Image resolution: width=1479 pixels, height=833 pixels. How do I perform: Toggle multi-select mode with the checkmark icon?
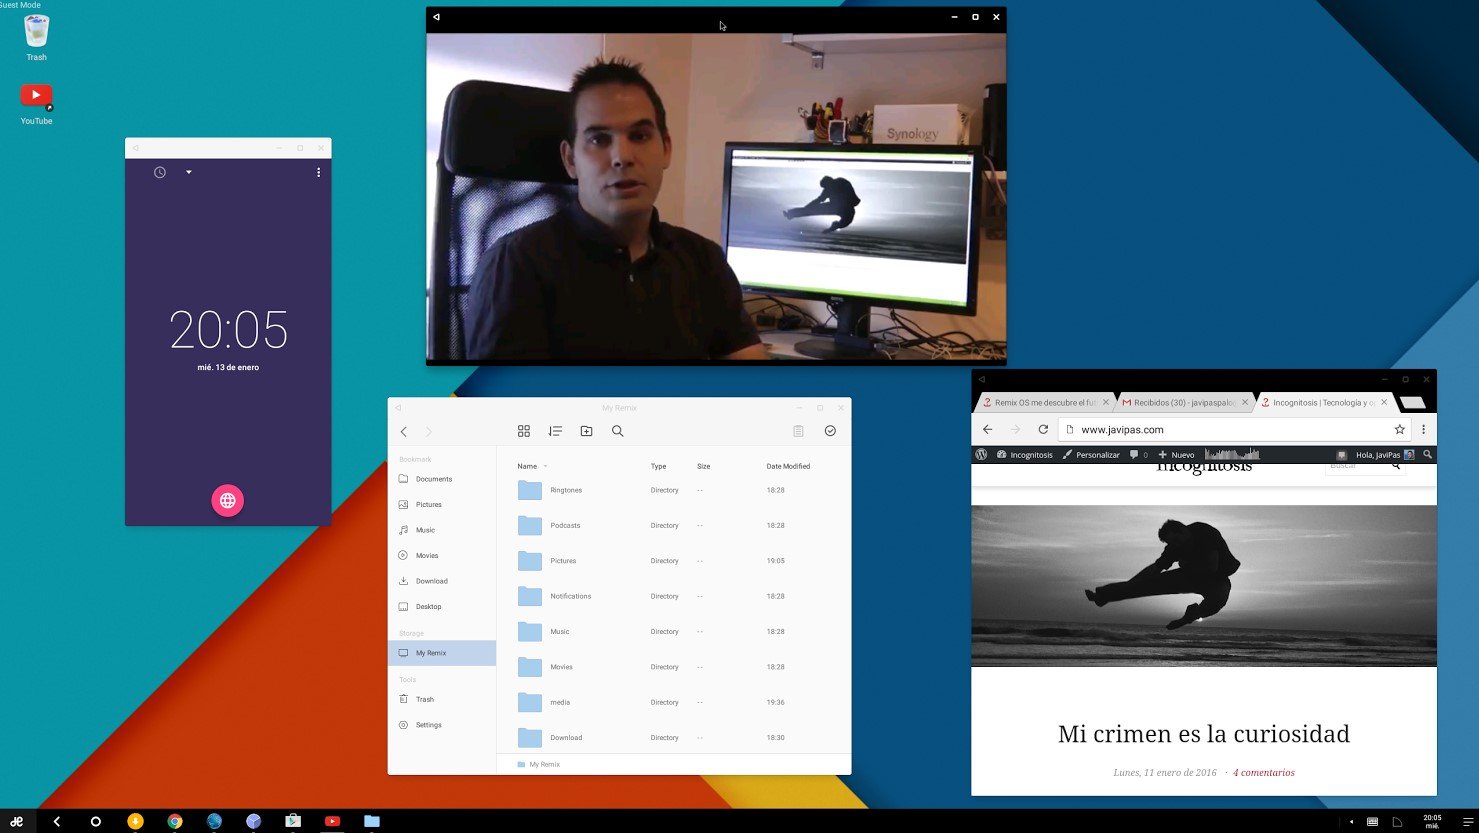[x=830, y=431]
